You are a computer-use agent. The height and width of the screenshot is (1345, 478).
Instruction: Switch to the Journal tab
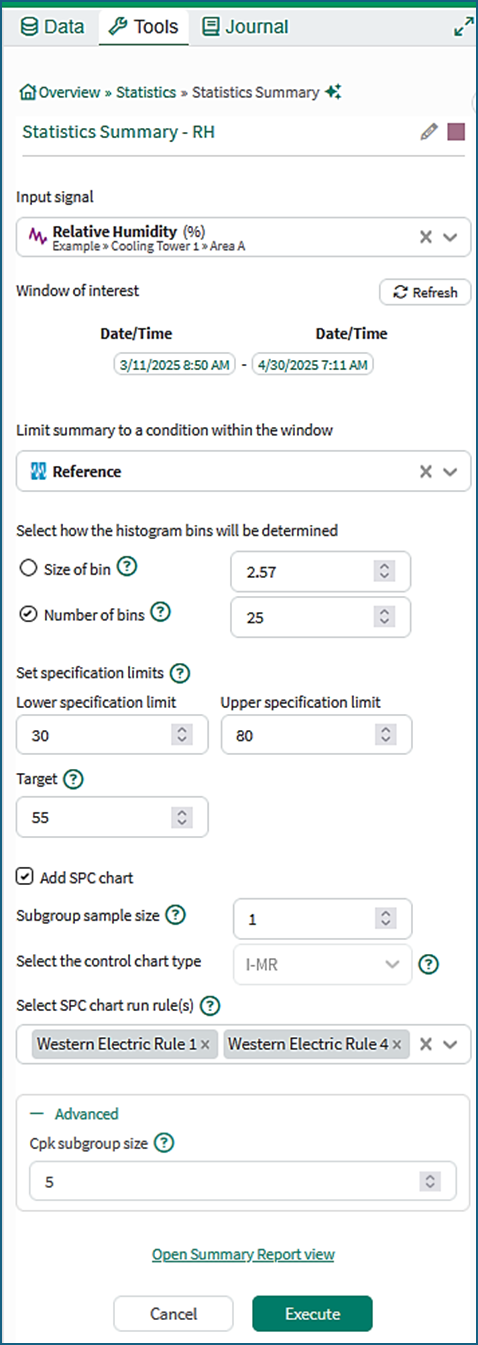tap(245, 27)
